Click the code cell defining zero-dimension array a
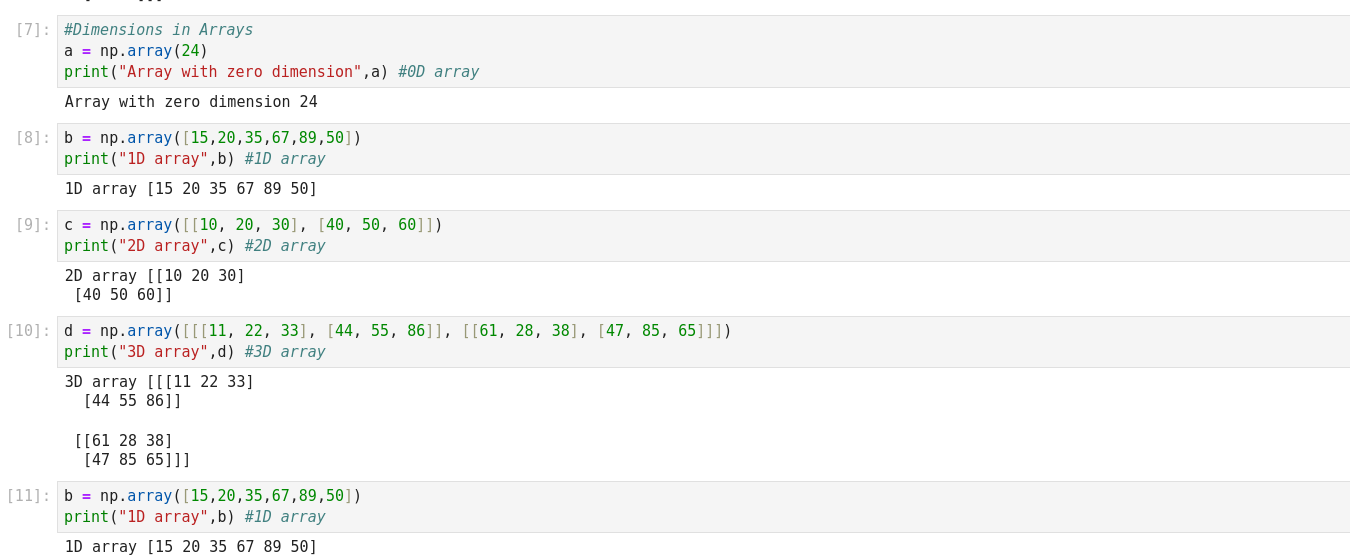The image size is (1350, 557). pyautogui.click(x=700, y=51)
